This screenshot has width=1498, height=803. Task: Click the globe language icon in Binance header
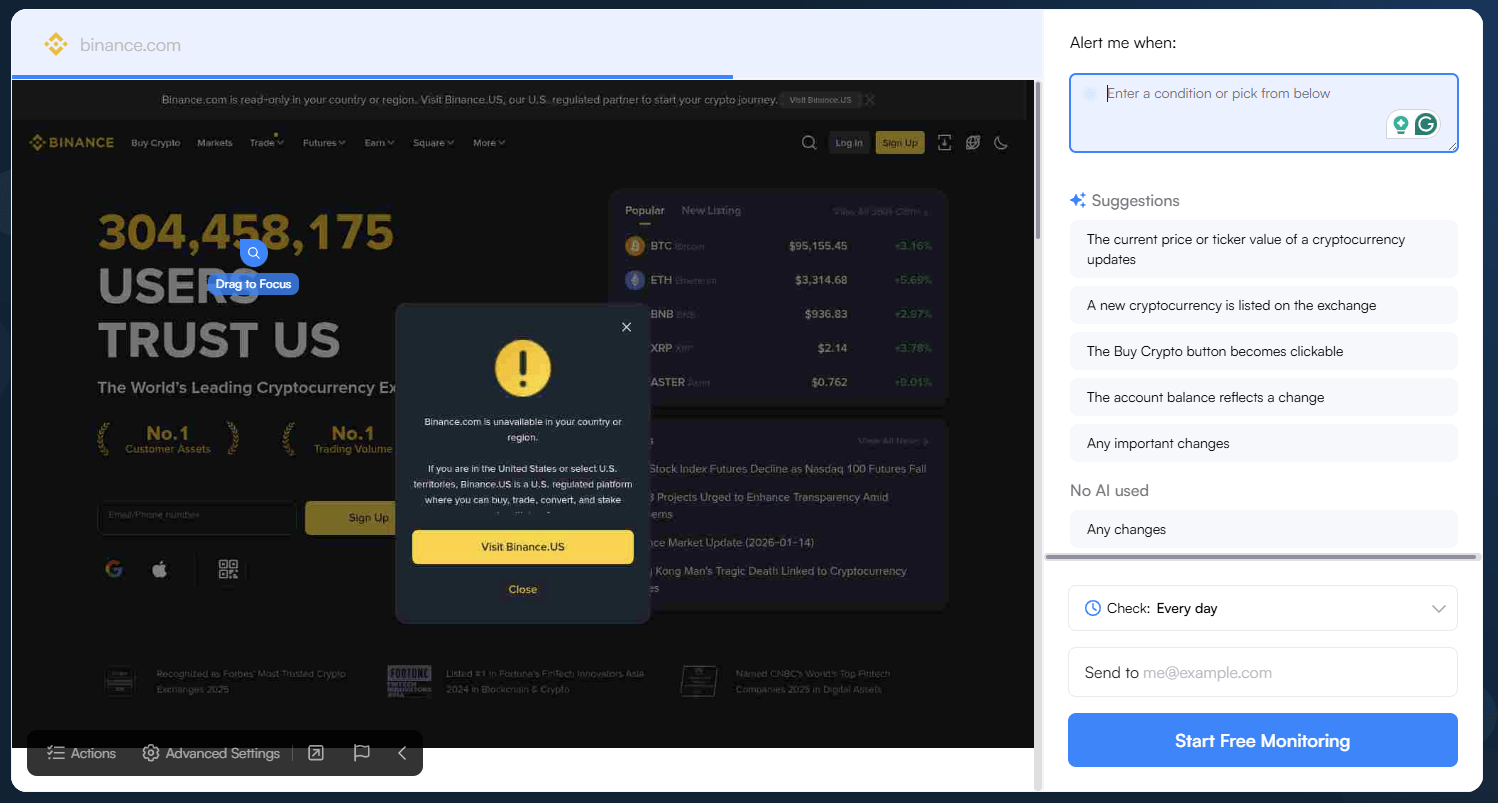(x=972, y=143)
